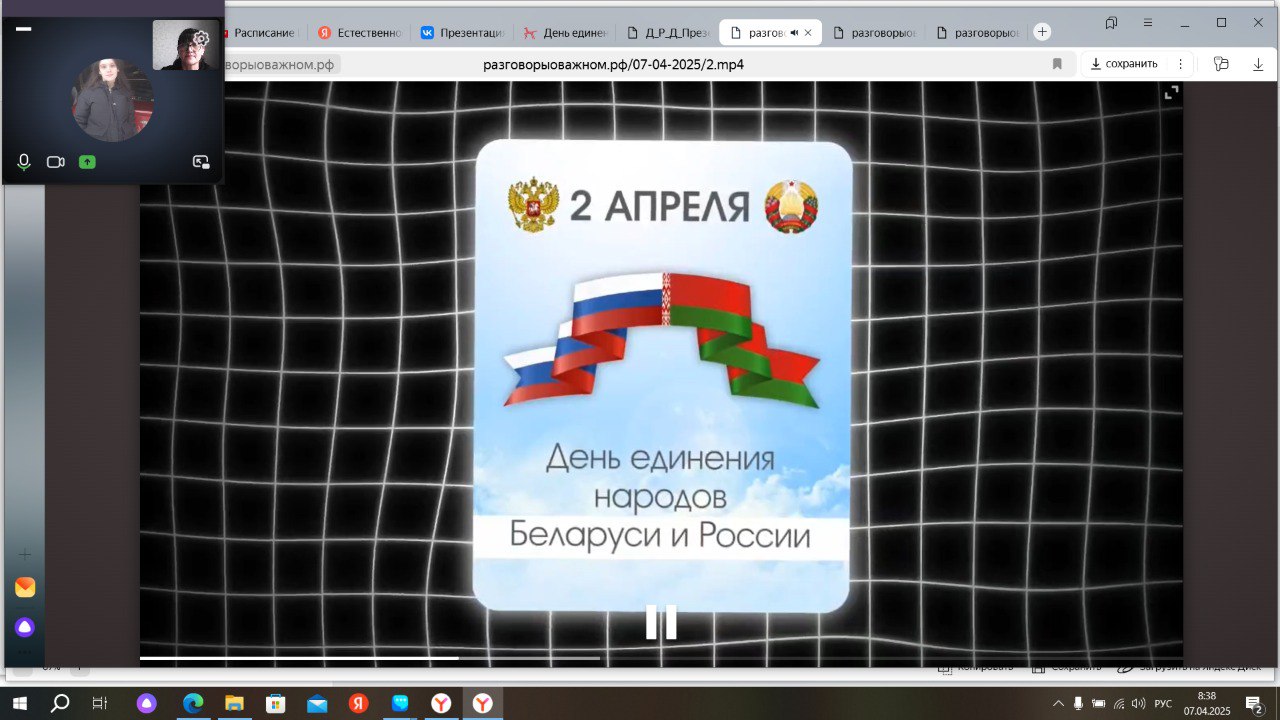The image size is (1280, 720).
Task: Seek on the video progress bar
Action: pyautogui.click(x=661, y=658)
